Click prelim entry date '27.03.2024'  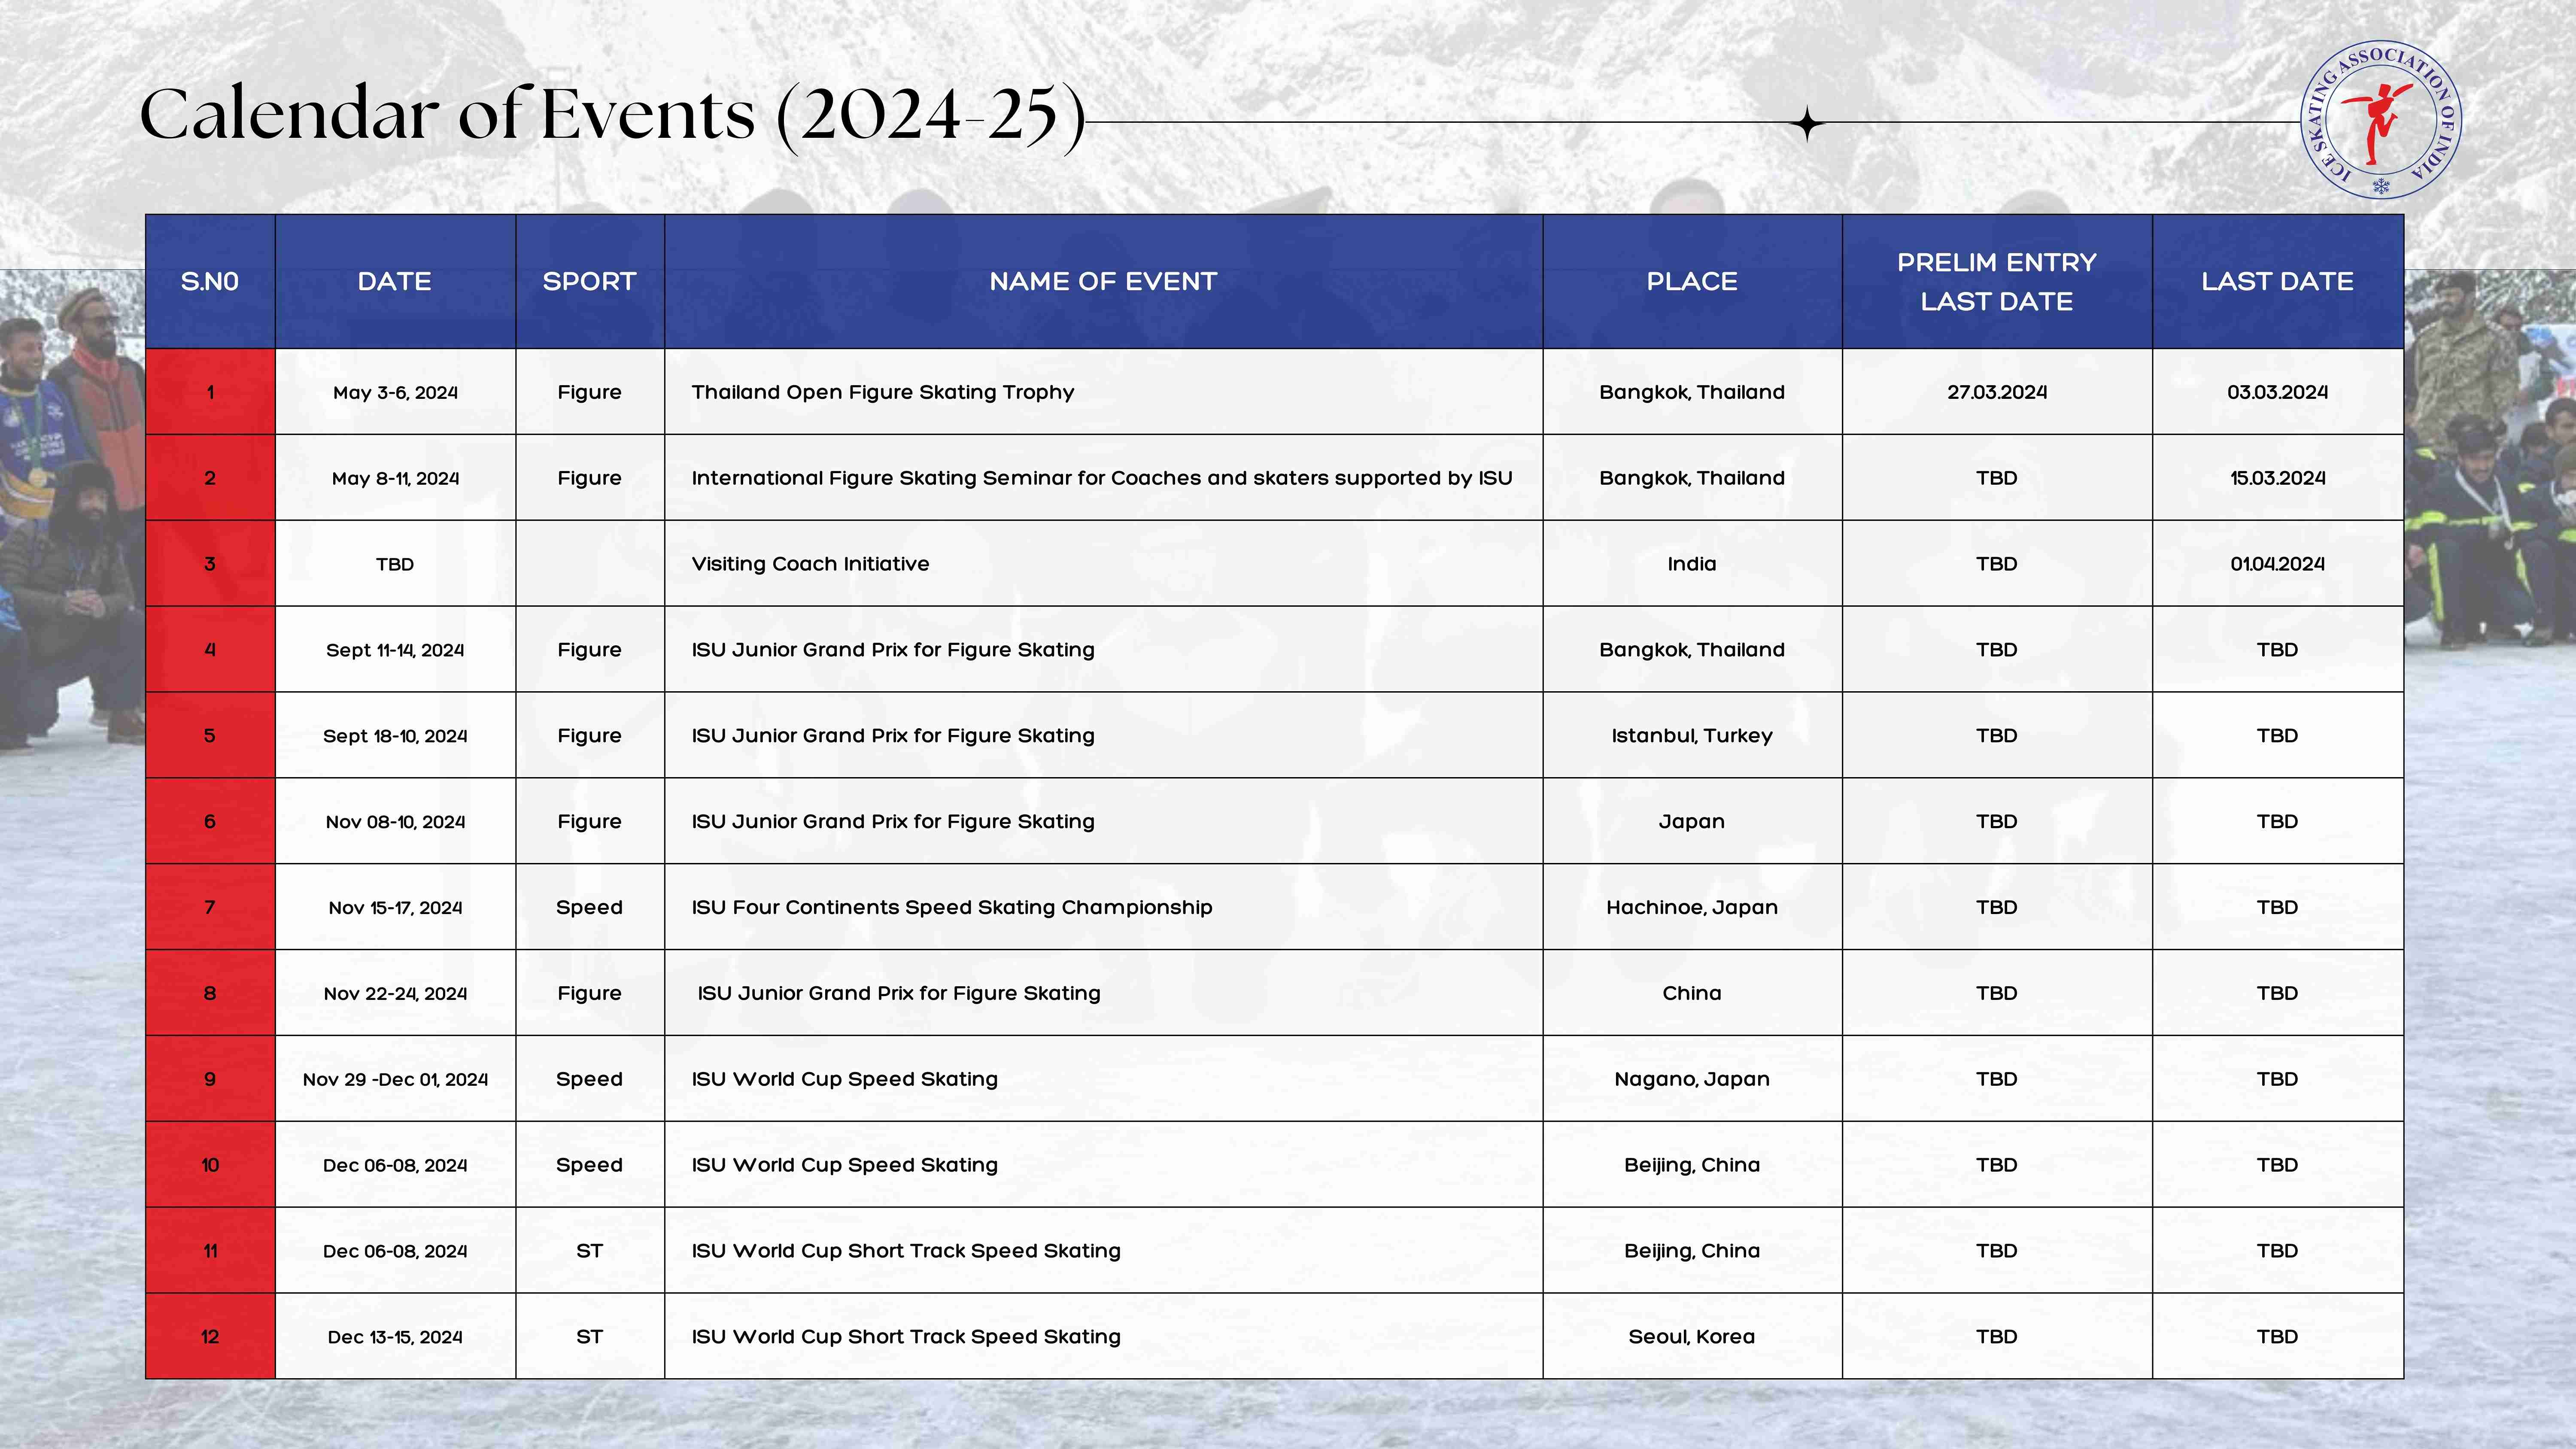[x=1997, y=392]
